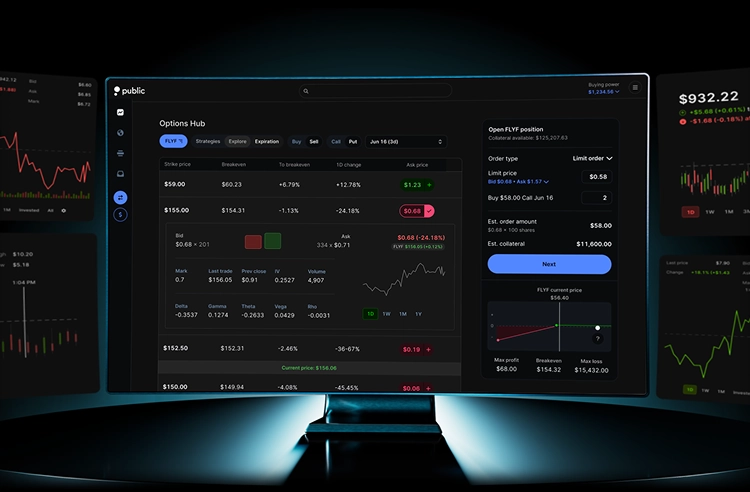Expand the Limit order type dropdown

593,158
